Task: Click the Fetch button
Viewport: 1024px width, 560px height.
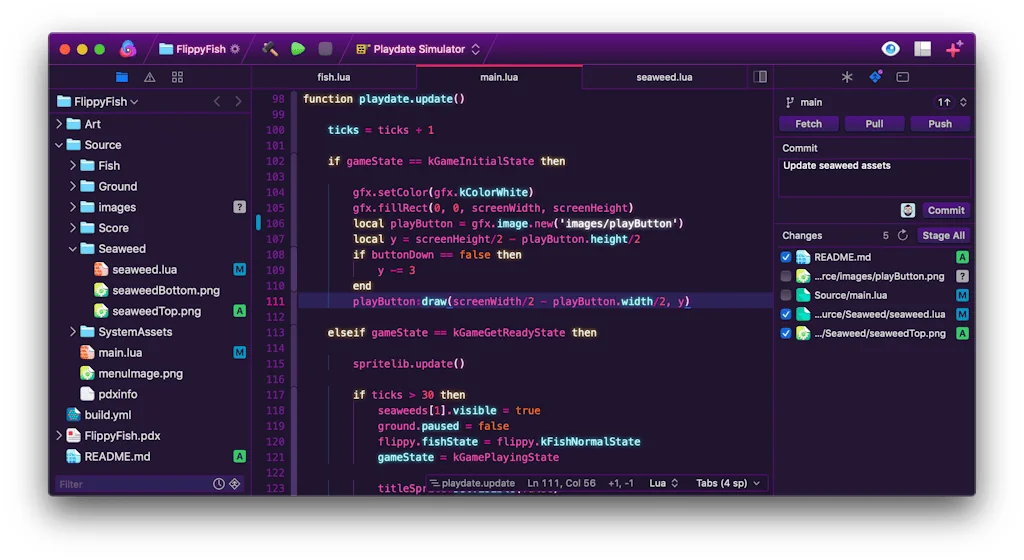Action: [808, 124]
